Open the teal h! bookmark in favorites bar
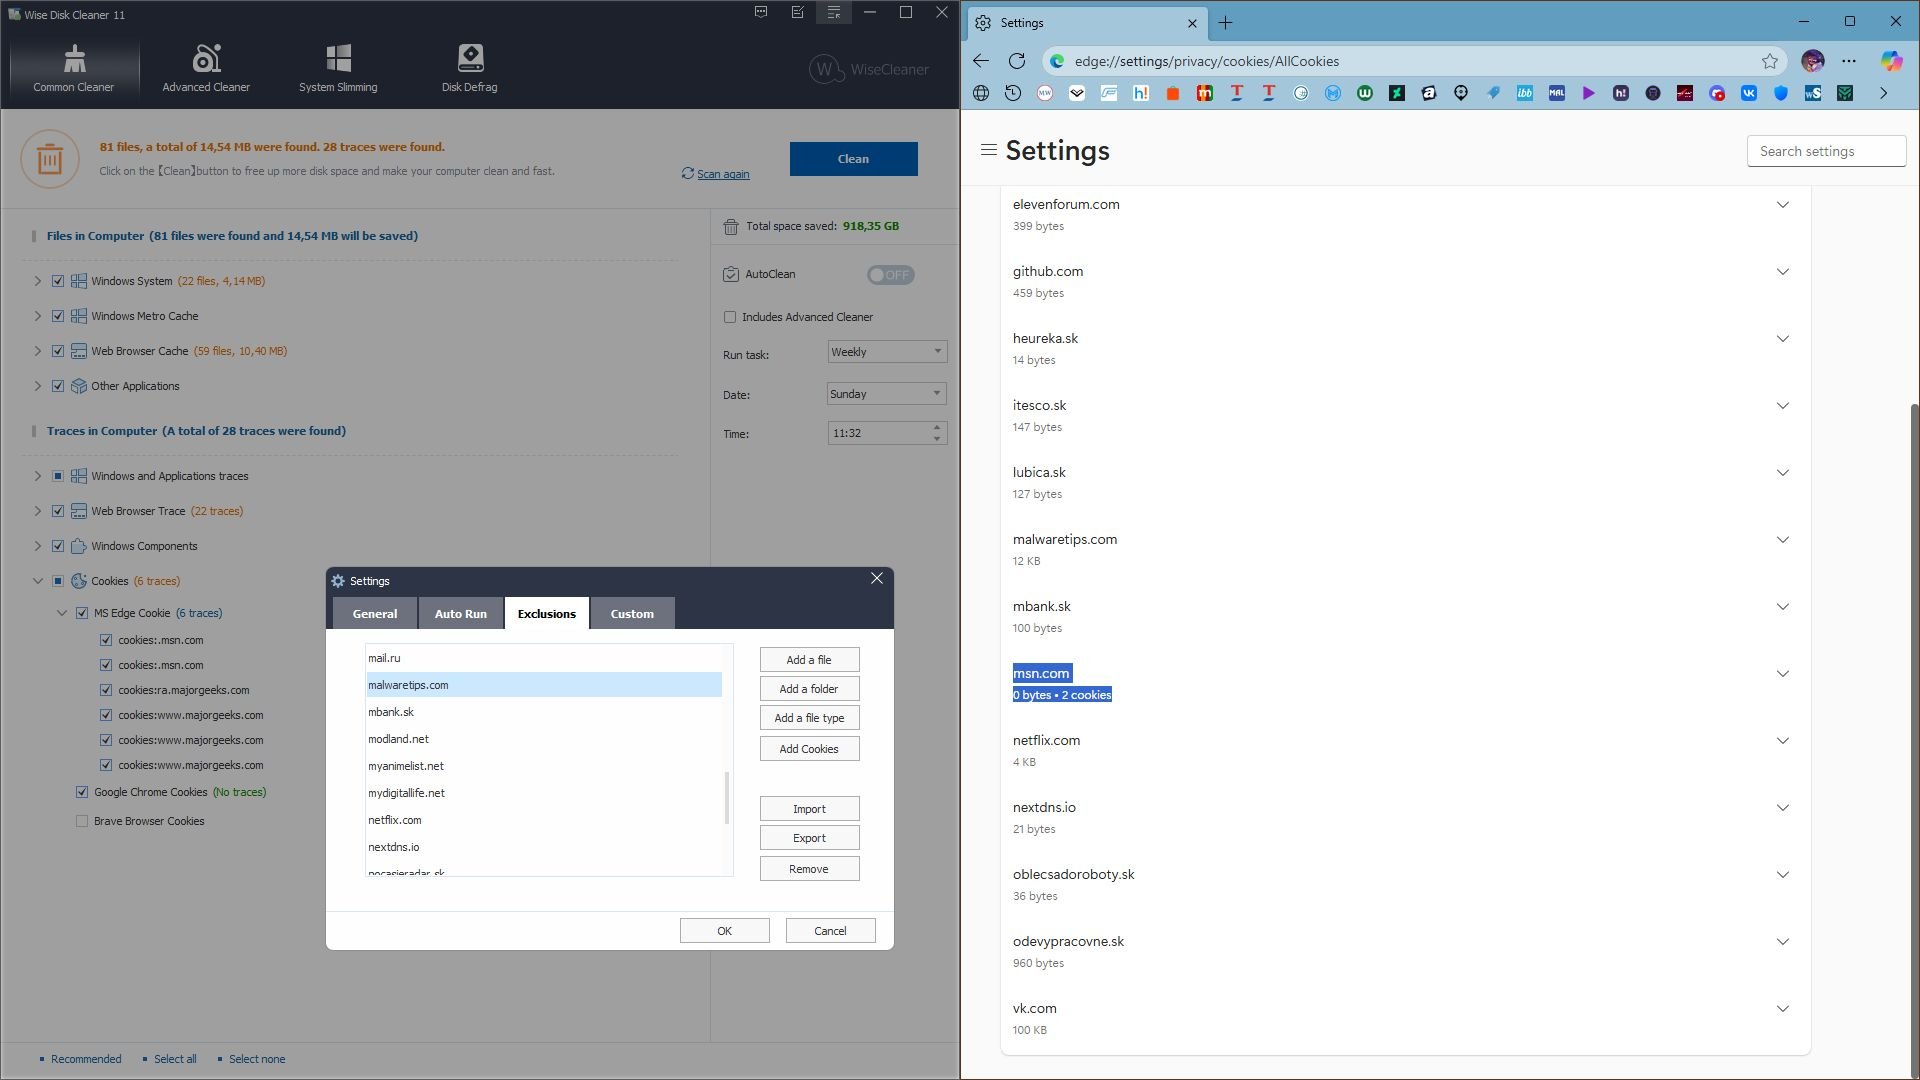The width and height of the screenshot is (1920, 1080). click(x=1141, y=93)
